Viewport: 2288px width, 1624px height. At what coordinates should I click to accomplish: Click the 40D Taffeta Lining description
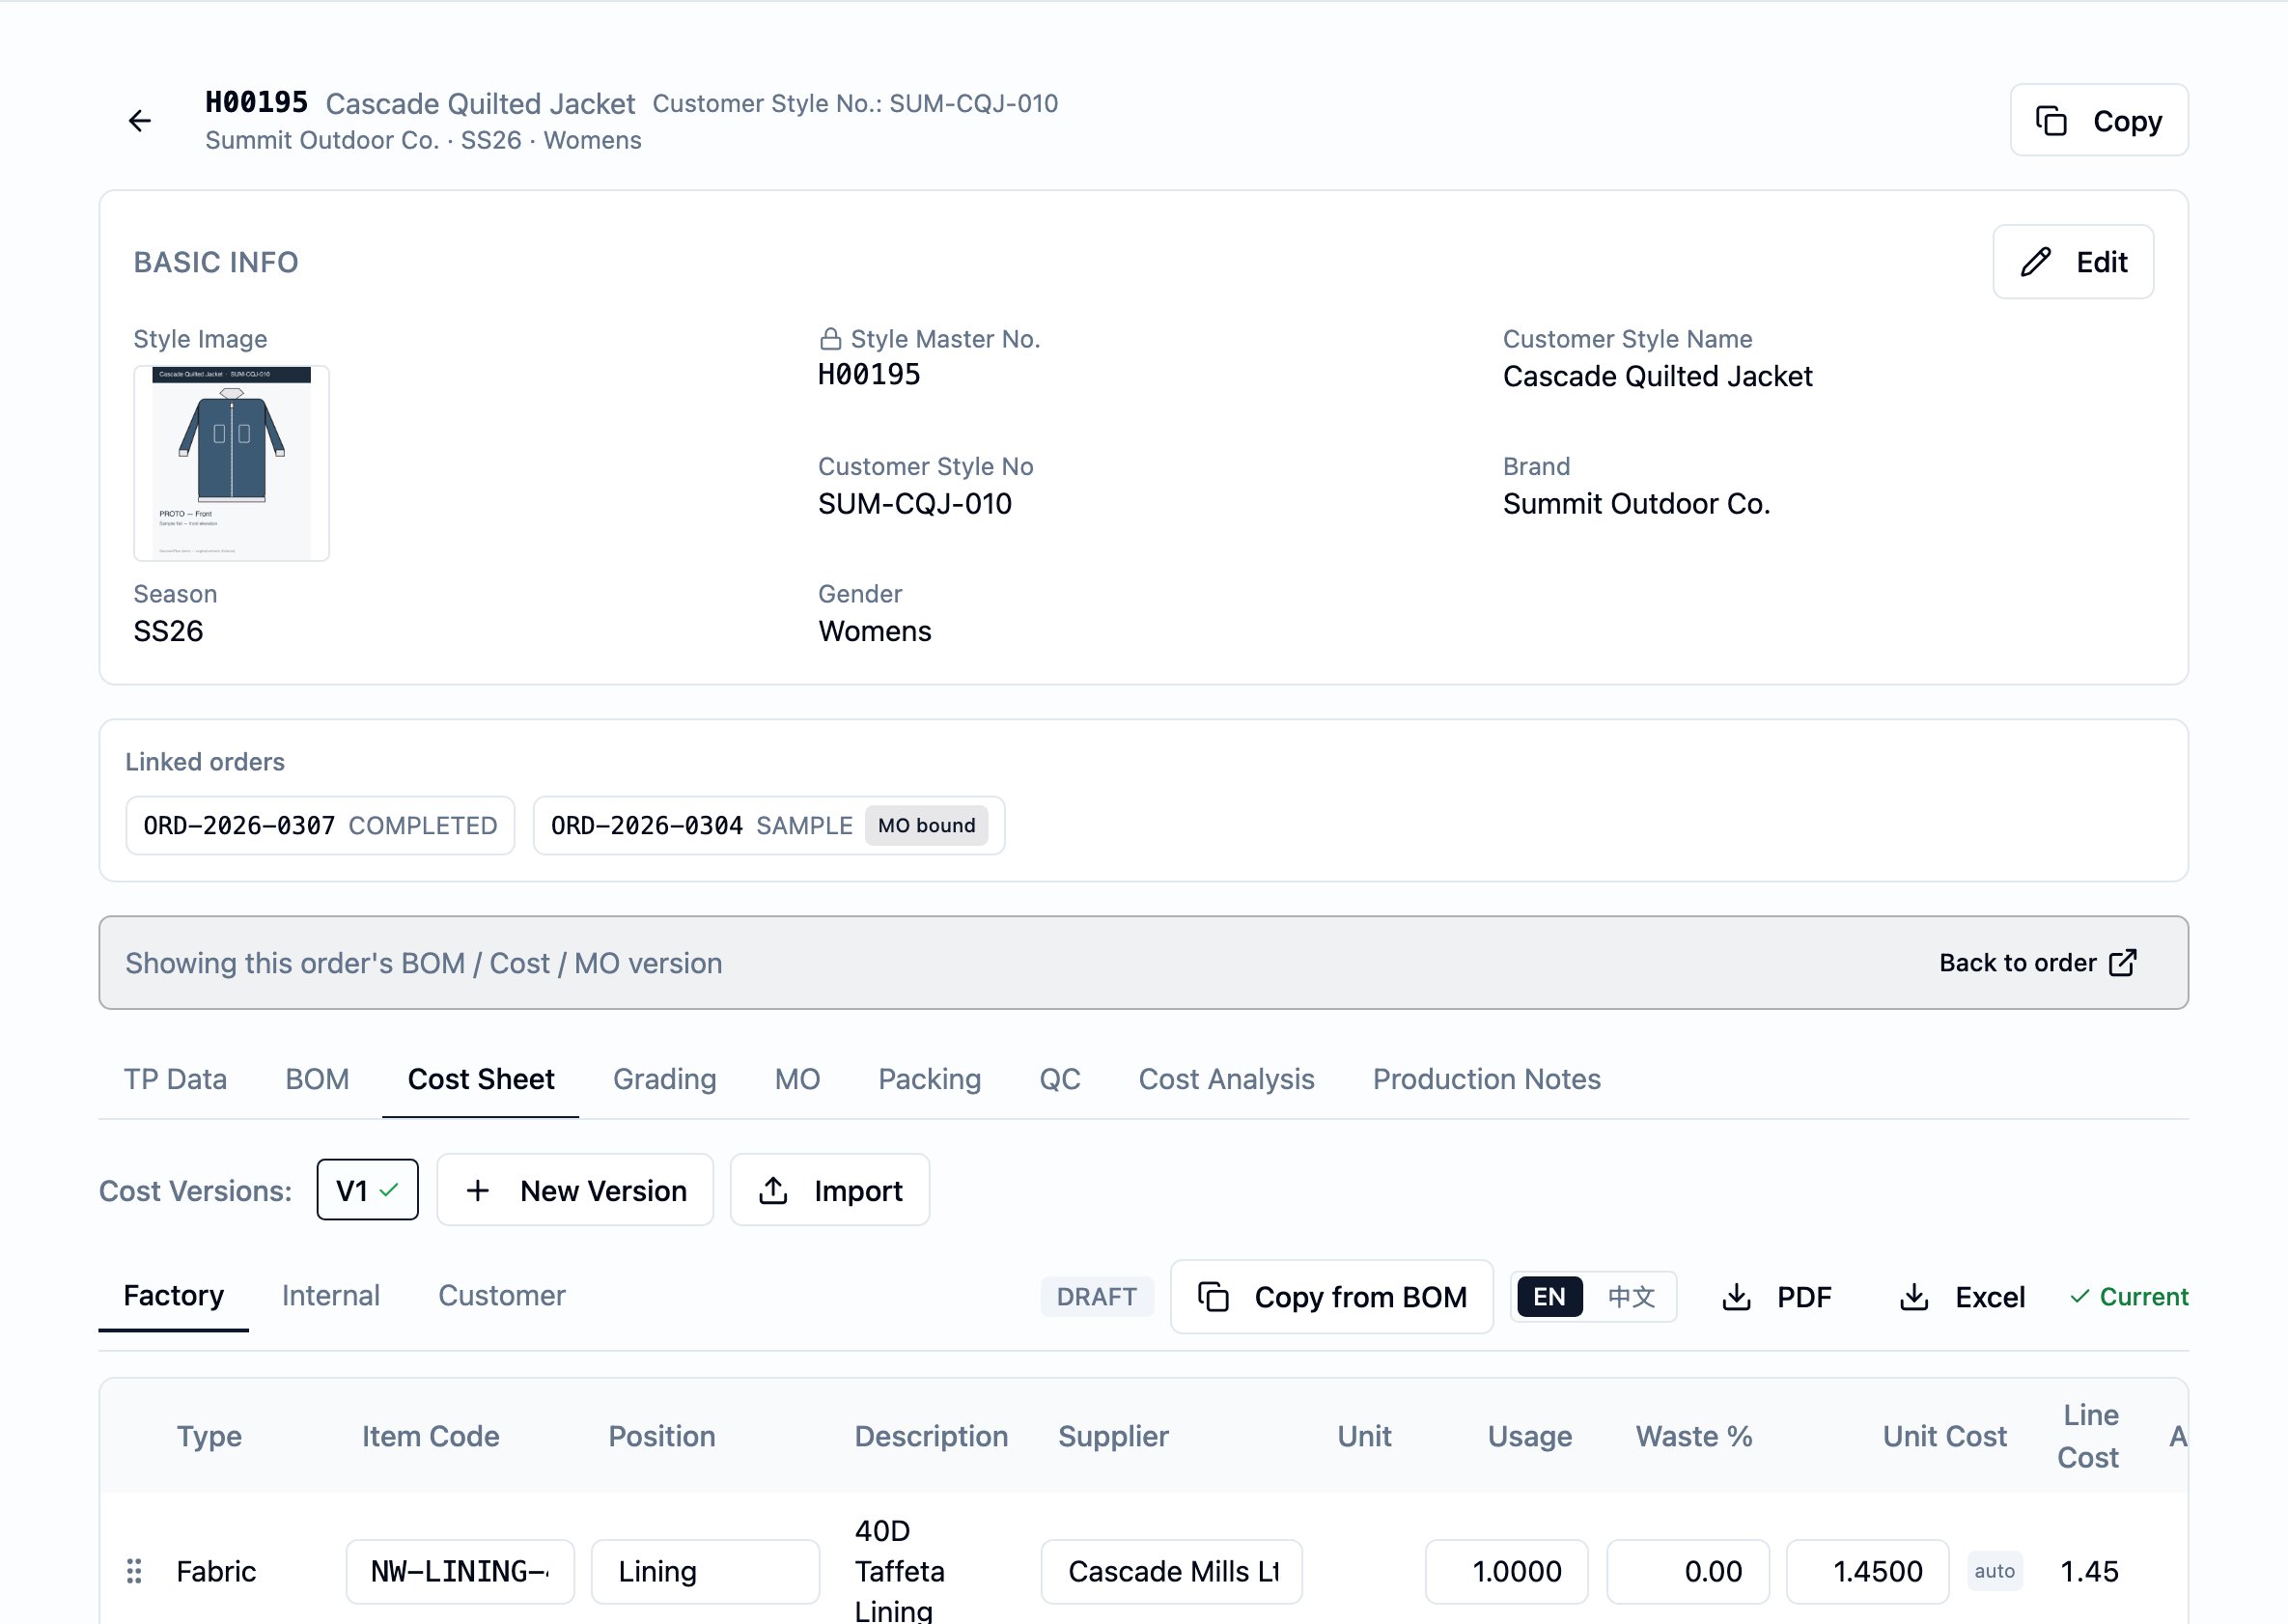pos(899,1571)
